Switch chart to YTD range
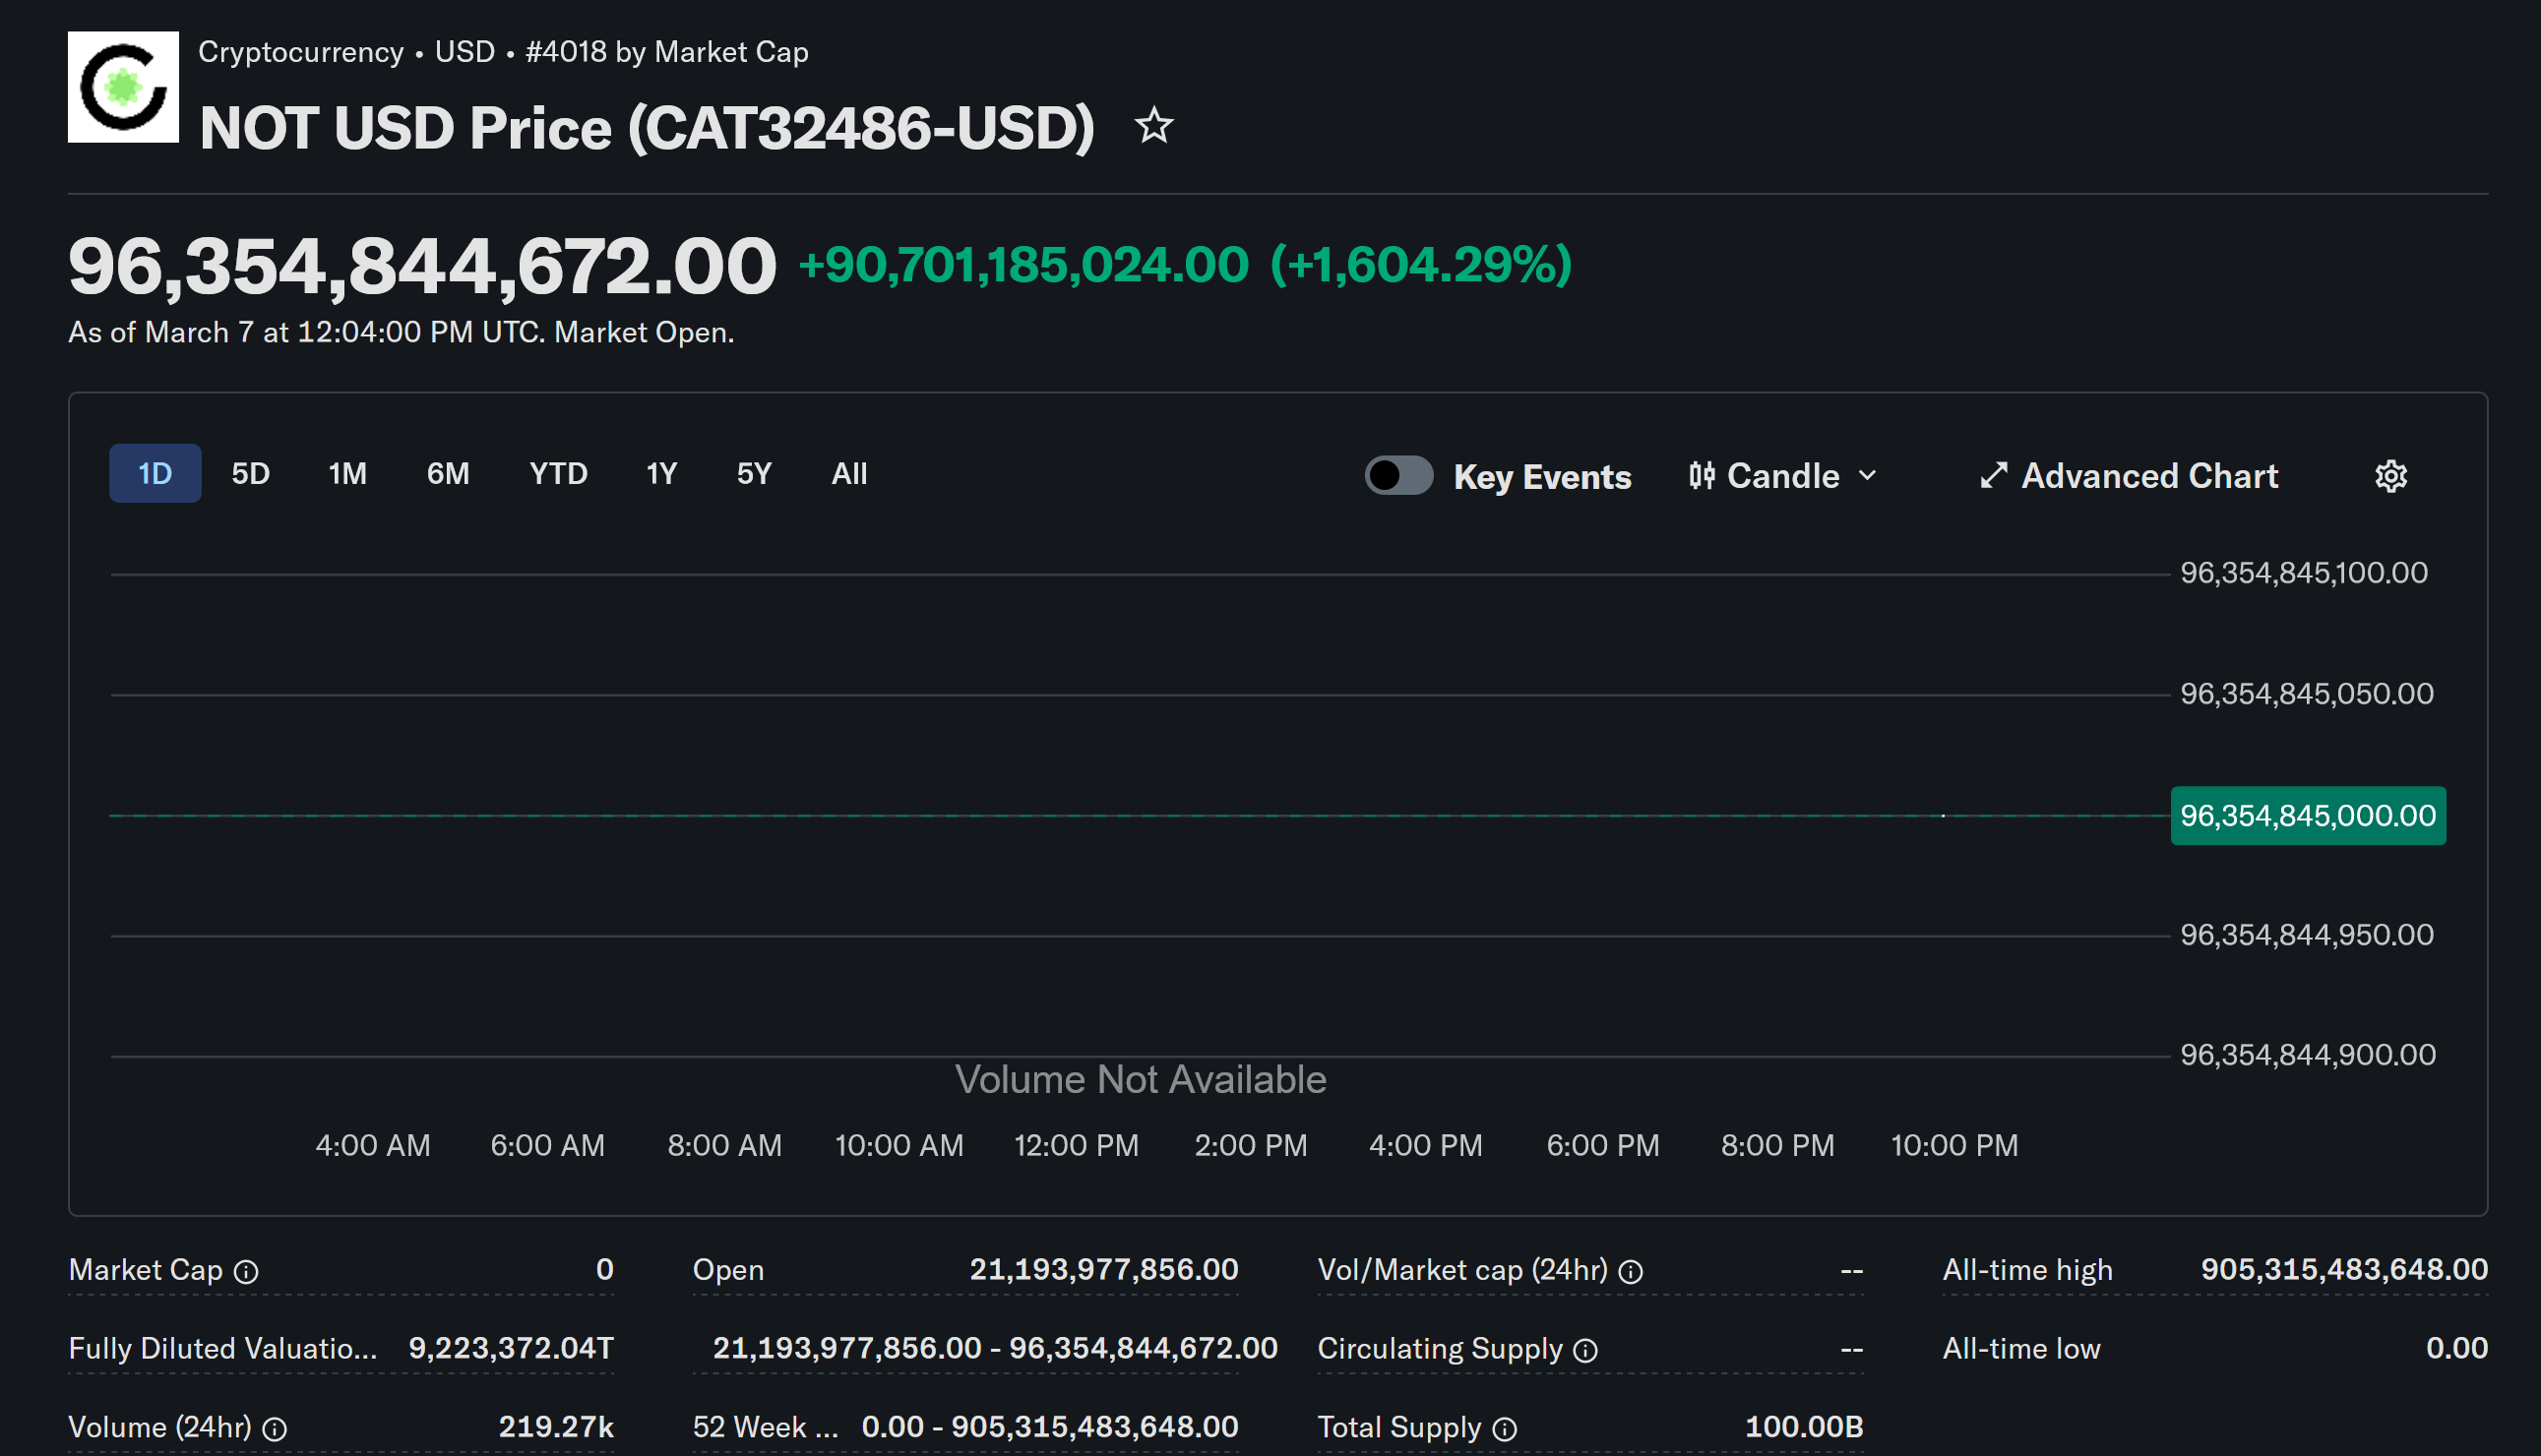The width and height of the screenshot is (2541, 1456). pos(558,474)
